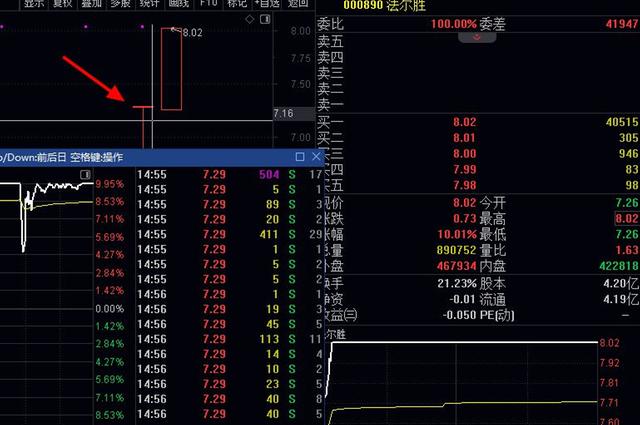Viewport: 640px width, 425px height.
Task: Open the 多股 multi-stock view
Action: (x=120, y=3)
